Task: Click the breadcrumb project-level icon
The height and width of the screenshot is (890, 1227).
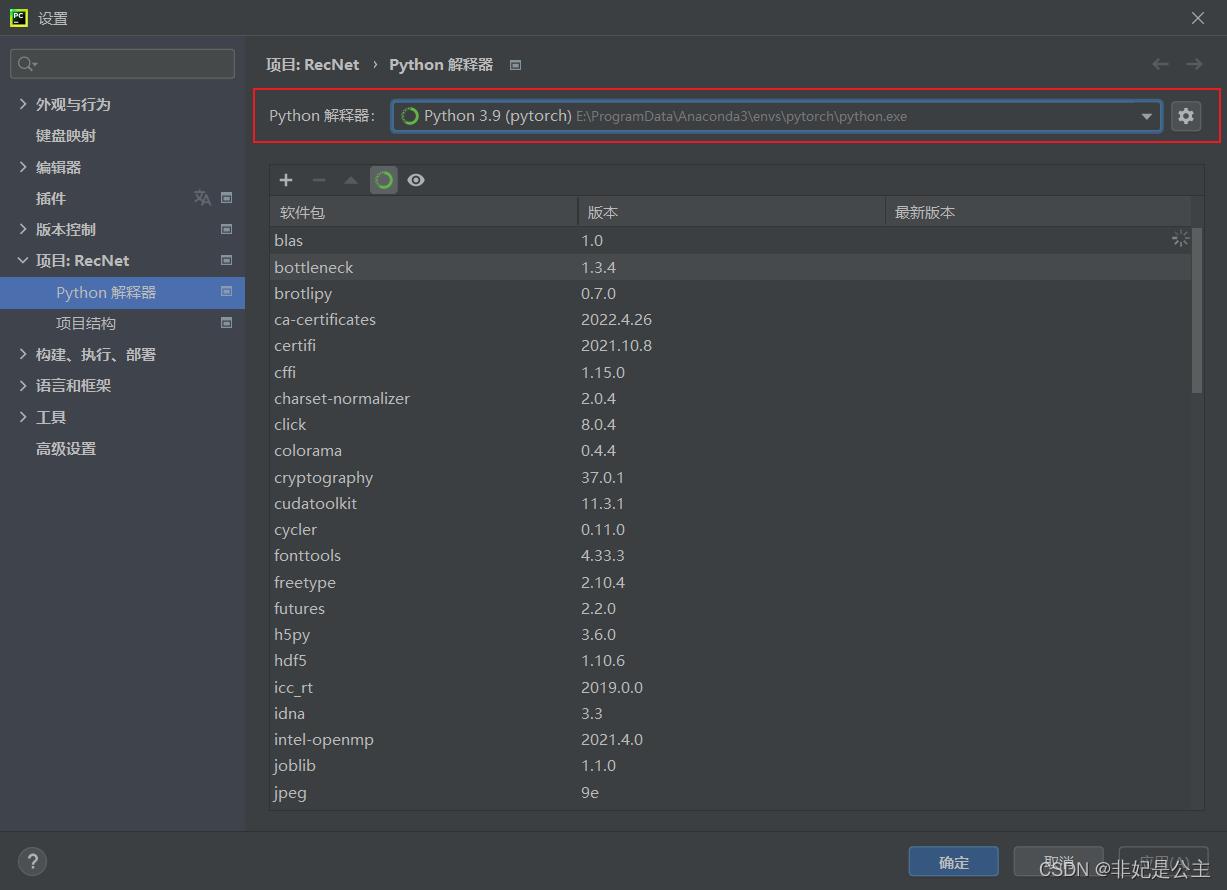Action: click(x=515, y=65)
